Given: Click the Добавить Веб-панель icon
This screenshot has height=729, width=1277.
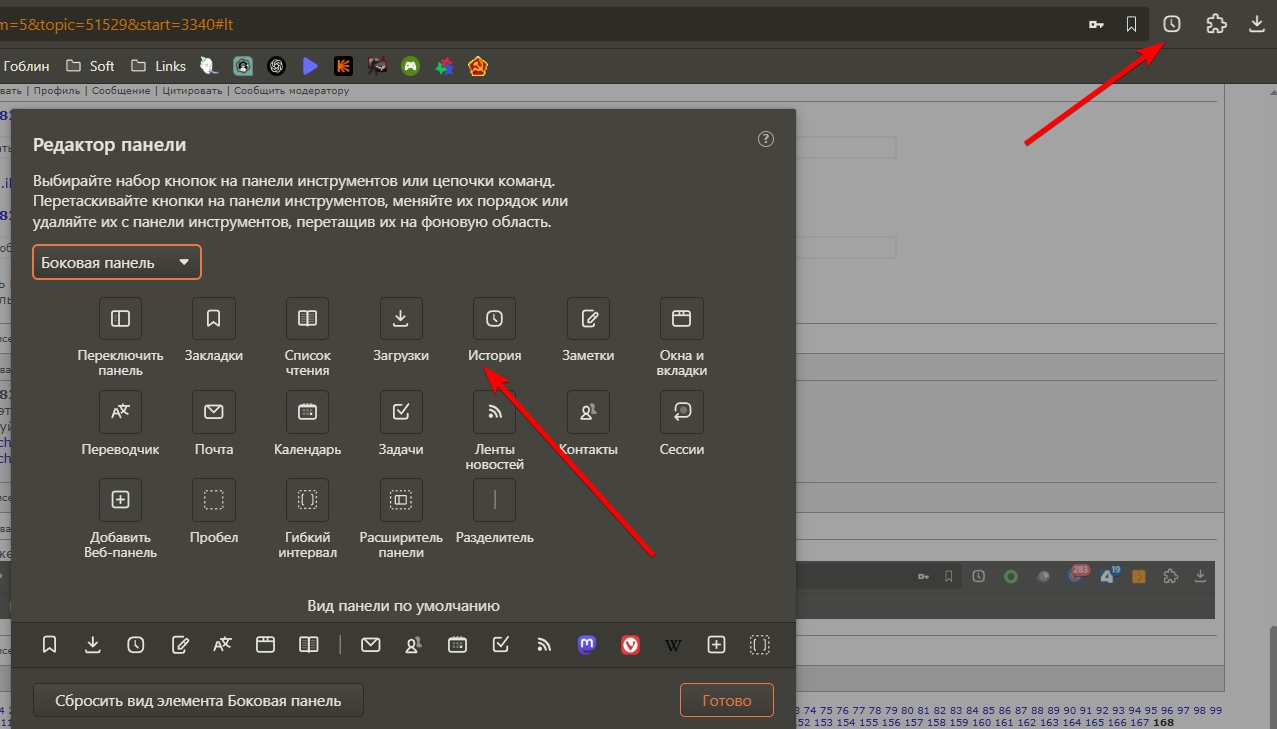Looking at the screenshot, I should pyautogui.click(x=120, y=500).
